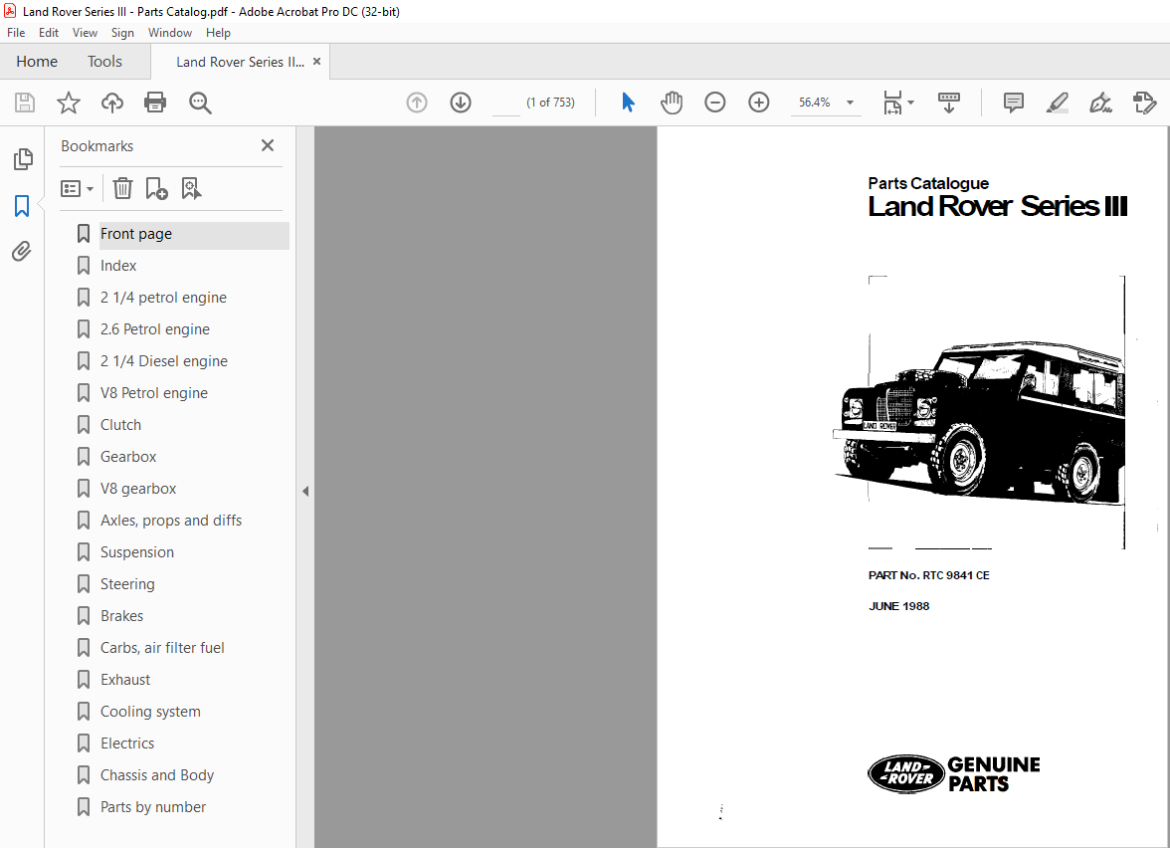Select the Highlight text pen tool
This screenshot has width=1170, height=848.
(x=1057, y=102)
